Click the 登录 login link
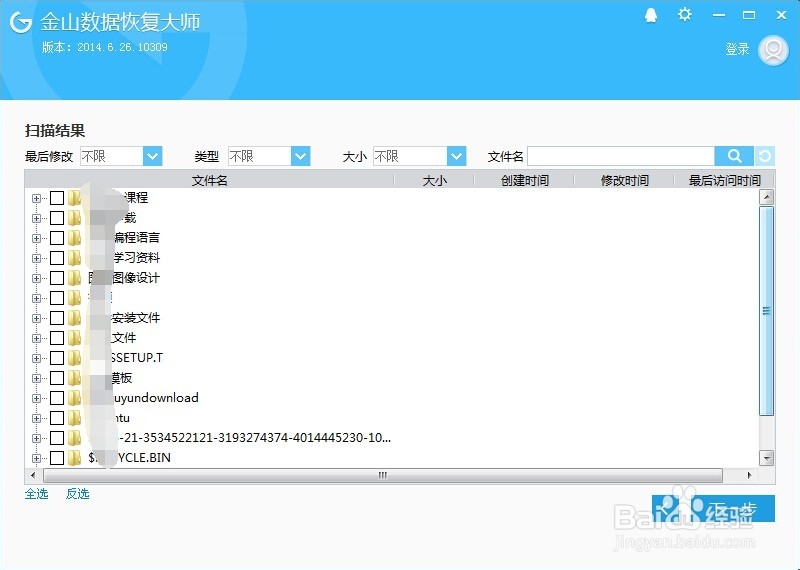Screen dimensions: 800x570 pyautogui.click(x=737, y=49)
